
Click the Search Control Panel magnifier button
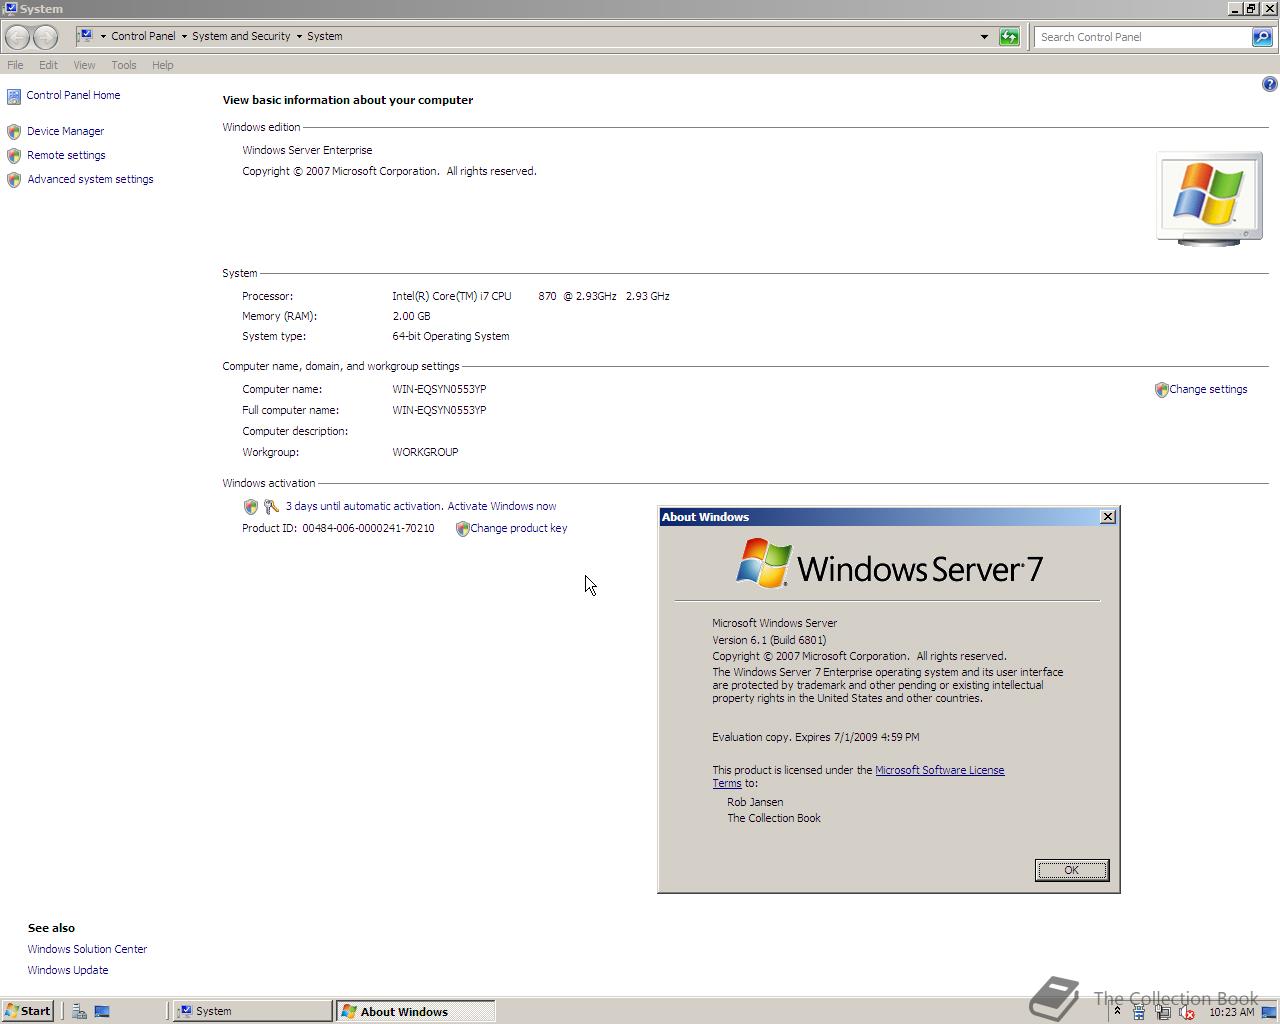(1262, 37)
